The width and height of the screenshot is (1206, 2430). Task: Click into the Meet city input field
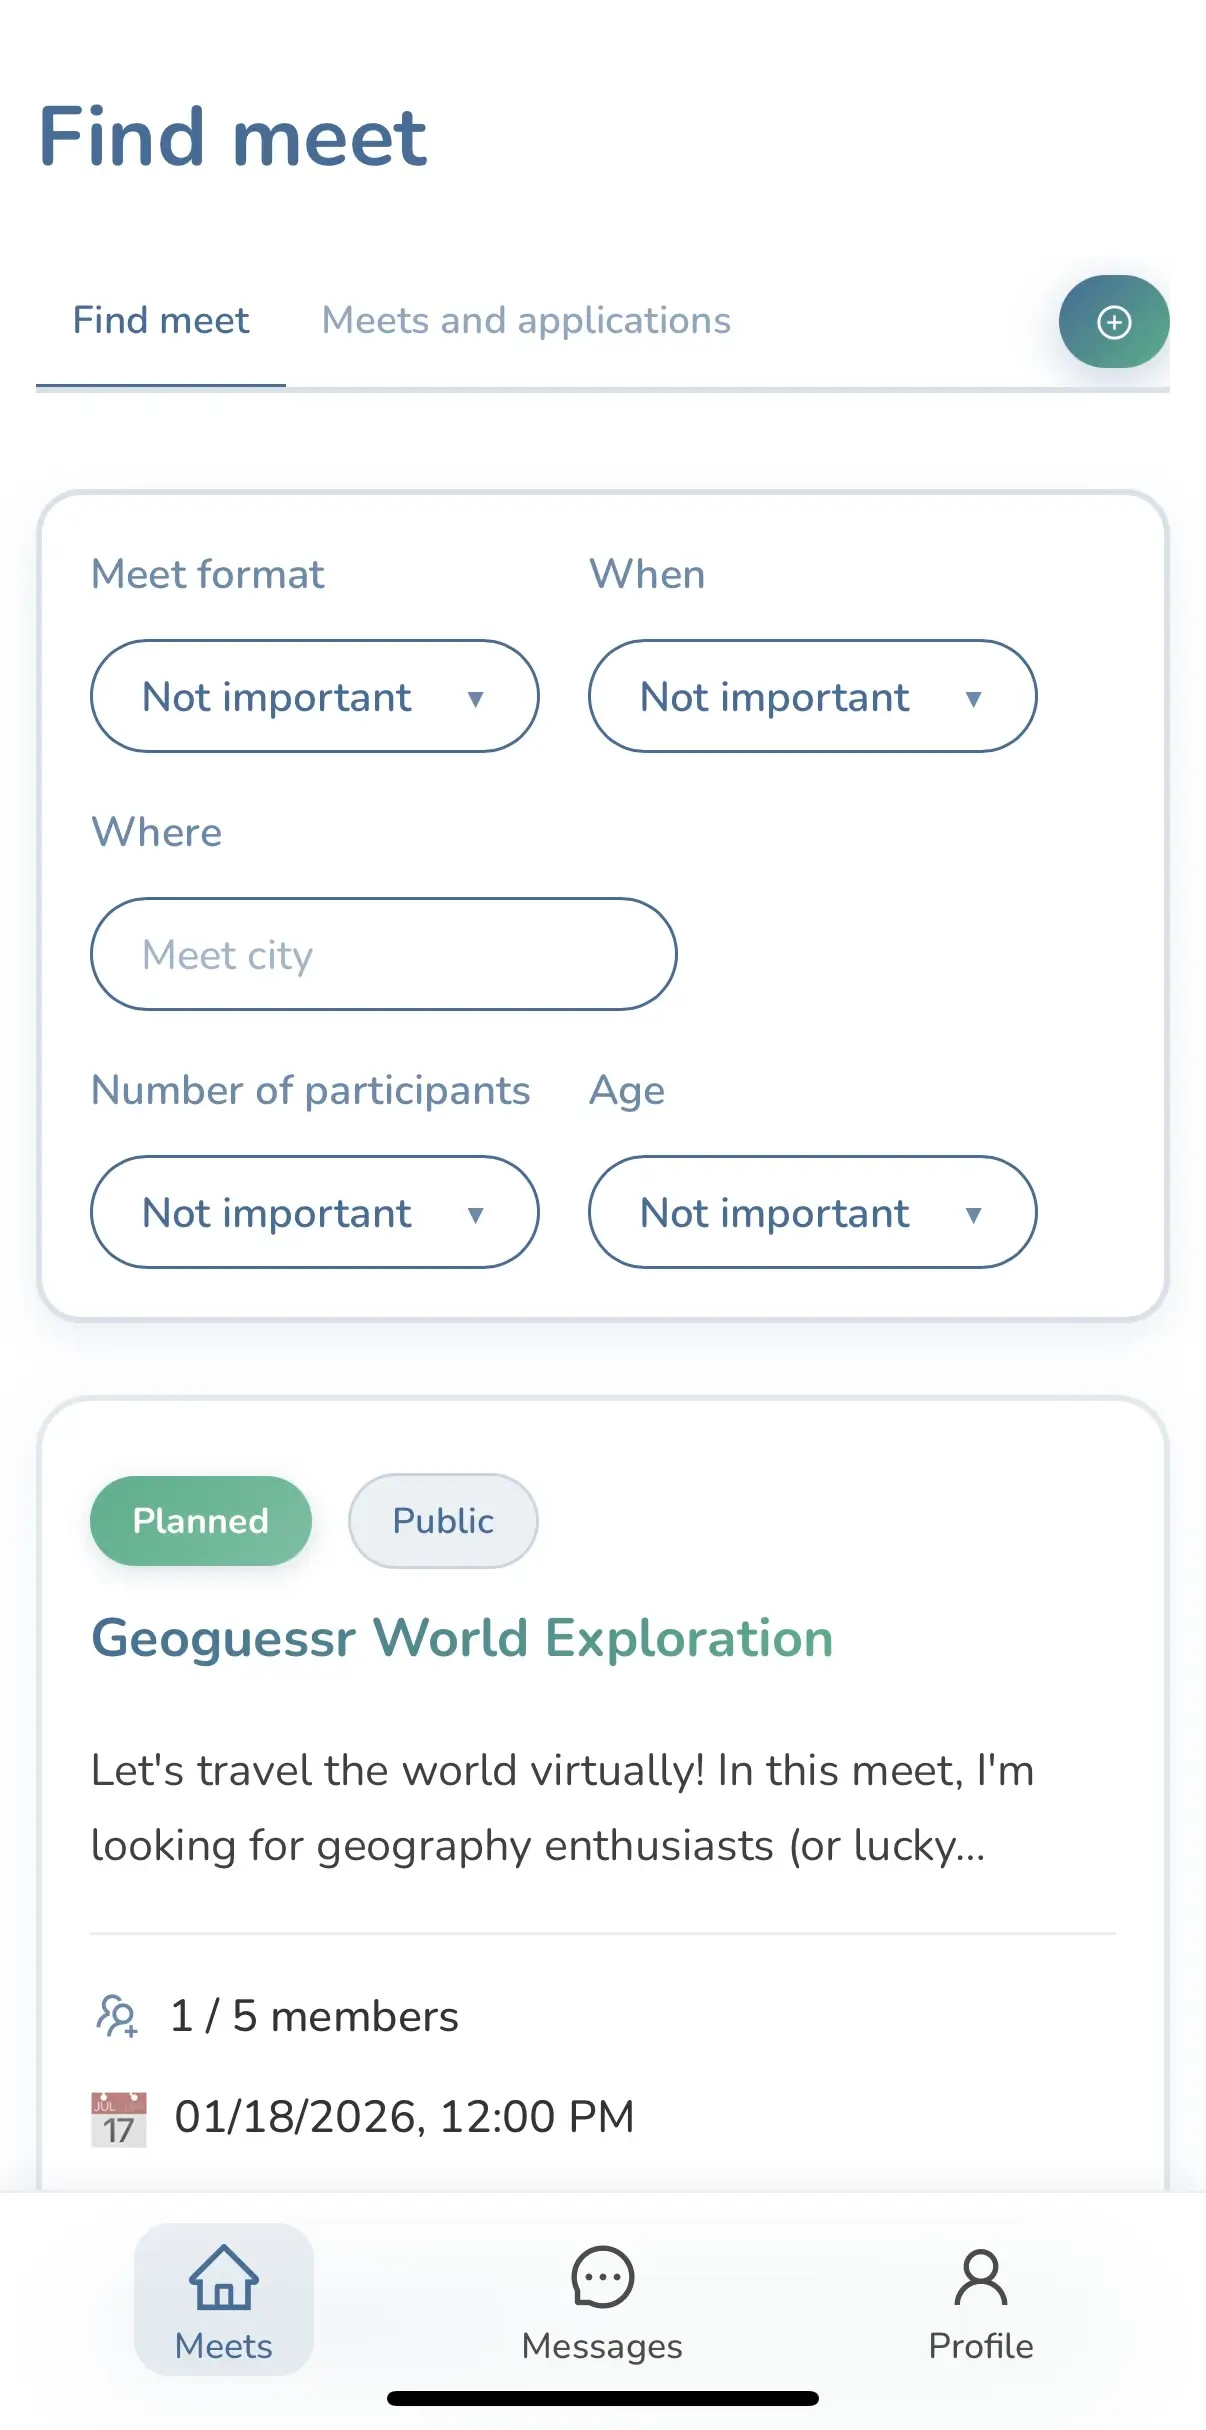383,954
